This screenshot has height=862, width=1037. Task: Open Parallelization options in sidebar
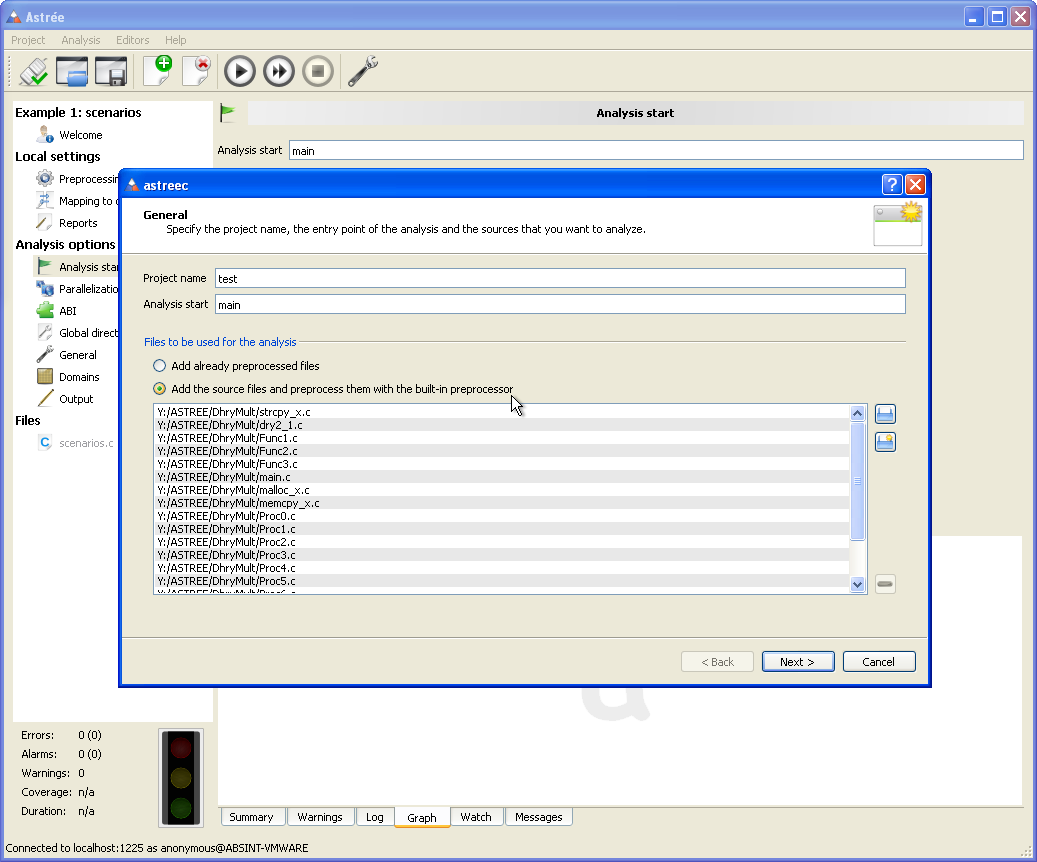77,289
